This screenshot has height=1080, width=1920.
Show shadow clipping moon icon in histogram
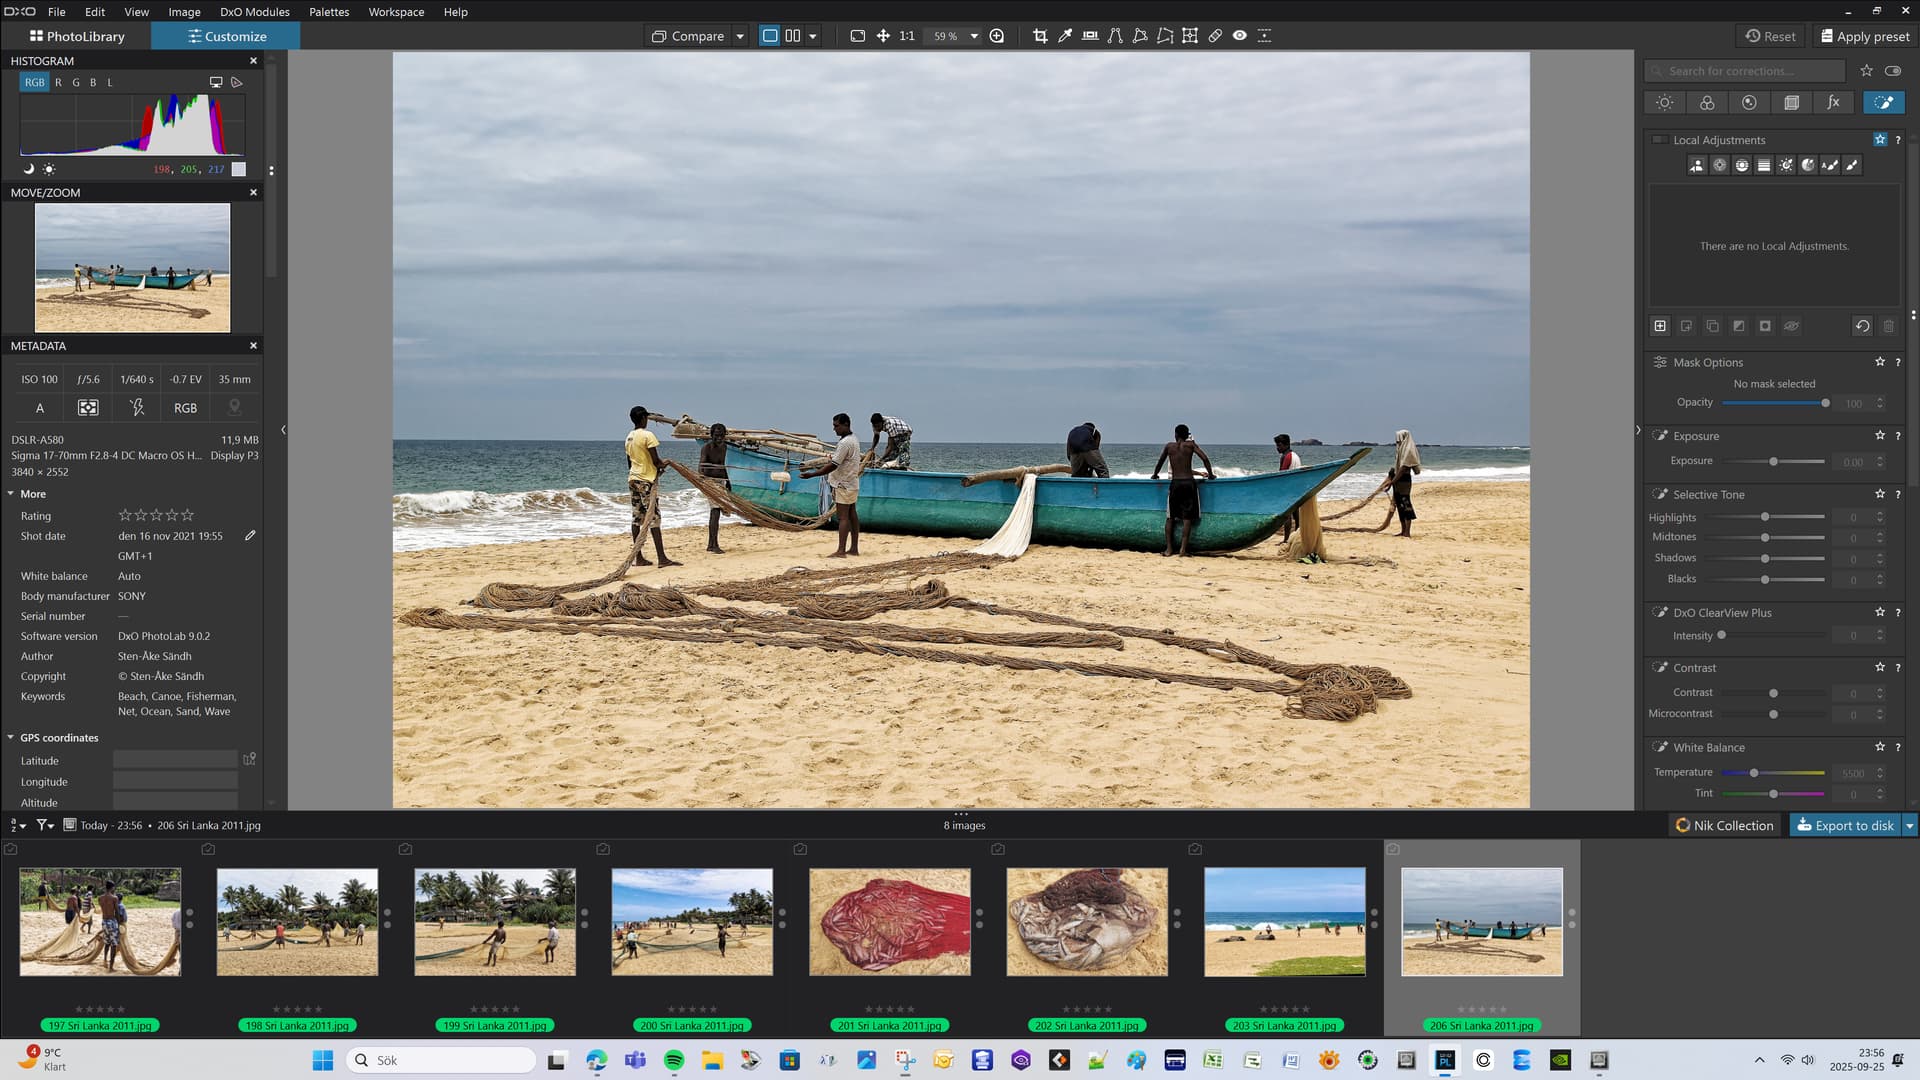coord(28,169)
